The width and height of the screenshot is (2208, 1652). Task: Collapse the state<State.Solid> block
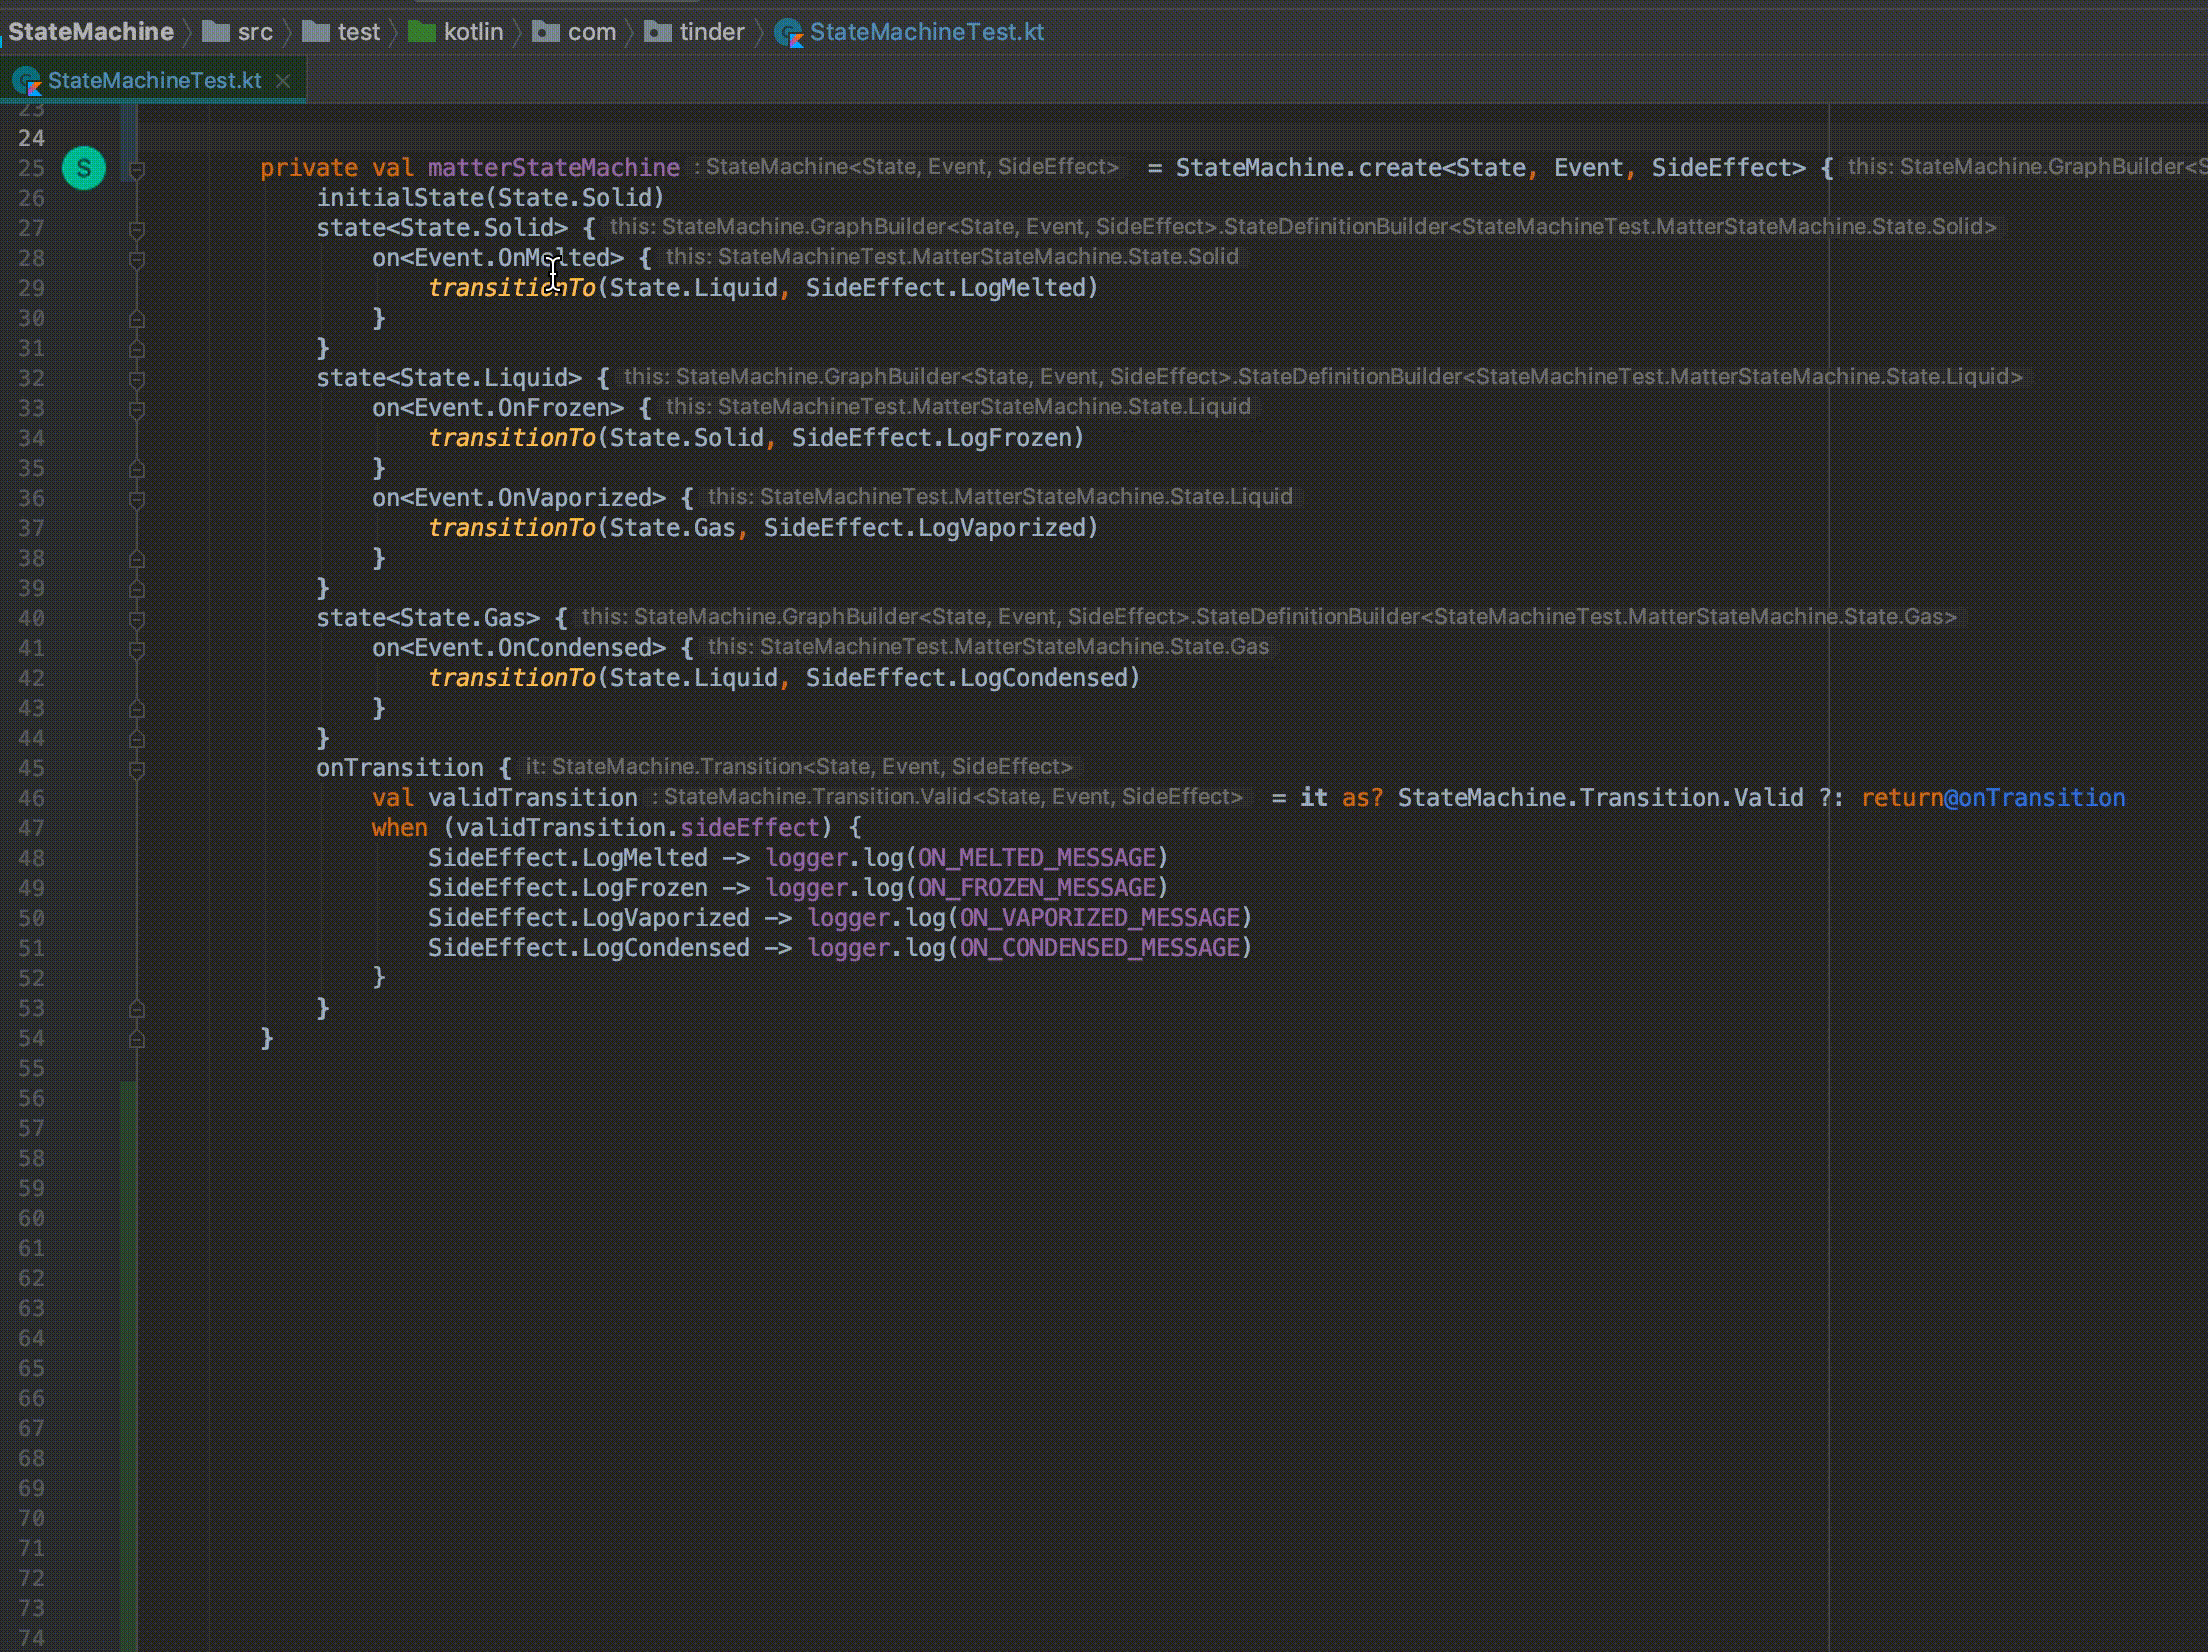tap(137, 230)
